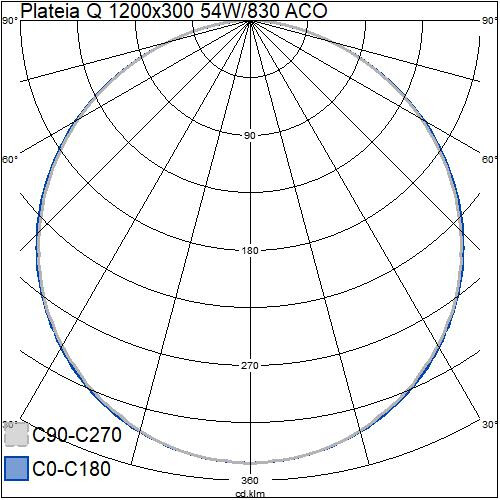
Task: Select the C0-C180 legend label
Action: [72, 468]
